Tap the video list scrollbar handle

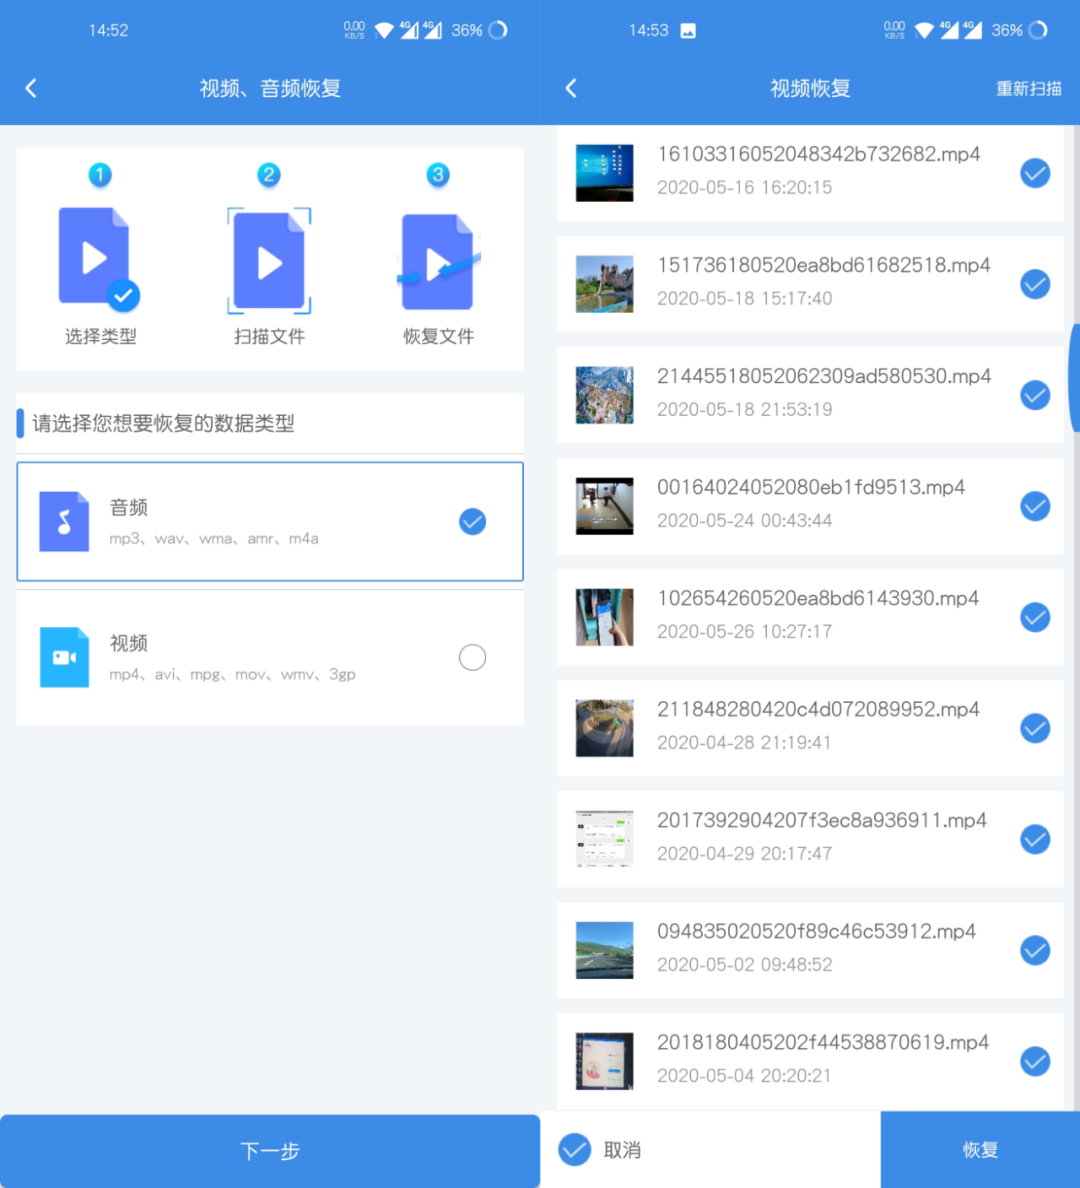click(1075, 377)
